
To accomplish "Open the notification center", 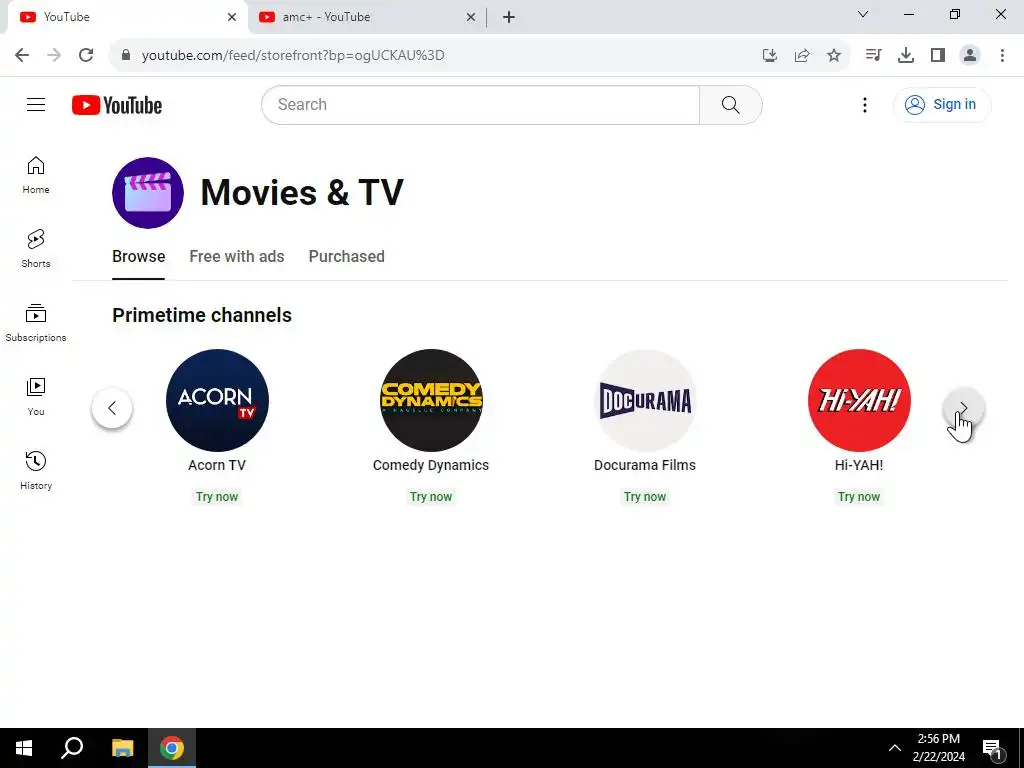I will pyautogui.click(x=992, y=748).
